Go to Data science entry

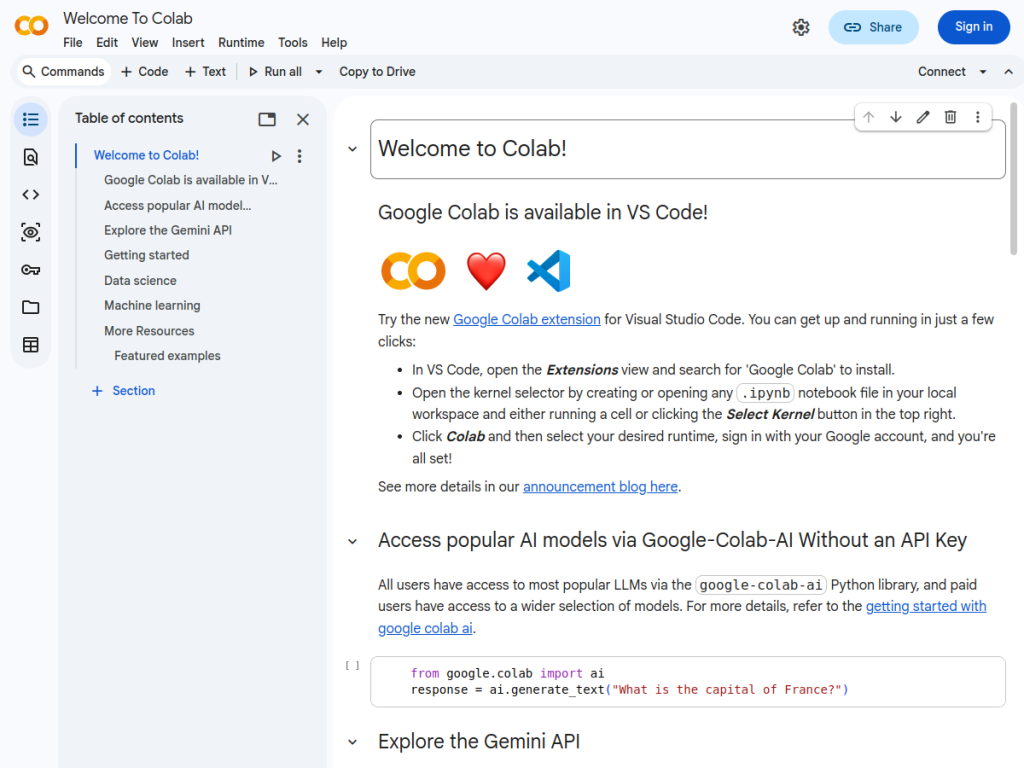(x=140, y=281)
